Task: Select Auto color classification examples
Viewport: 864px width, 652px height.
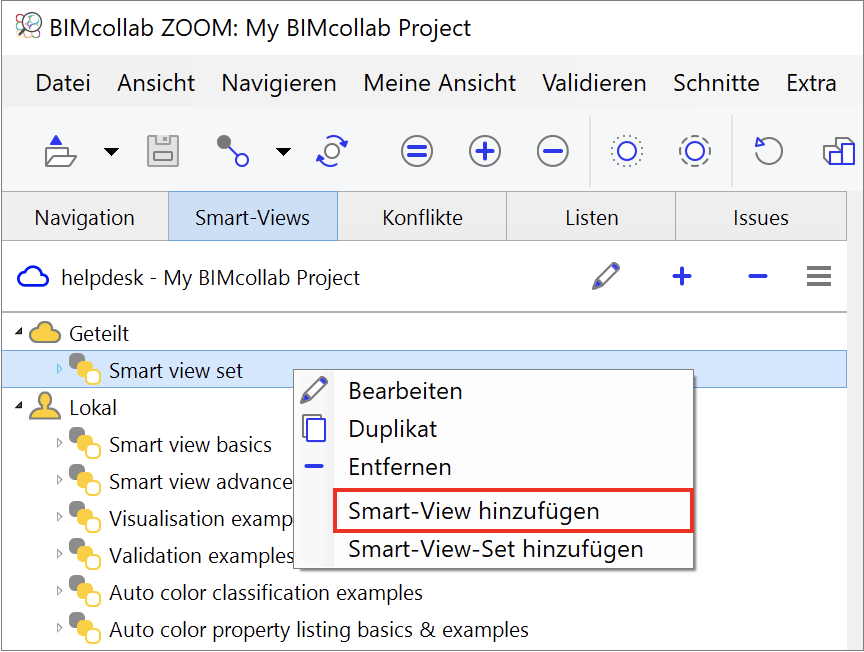Action: pos(266,592)
